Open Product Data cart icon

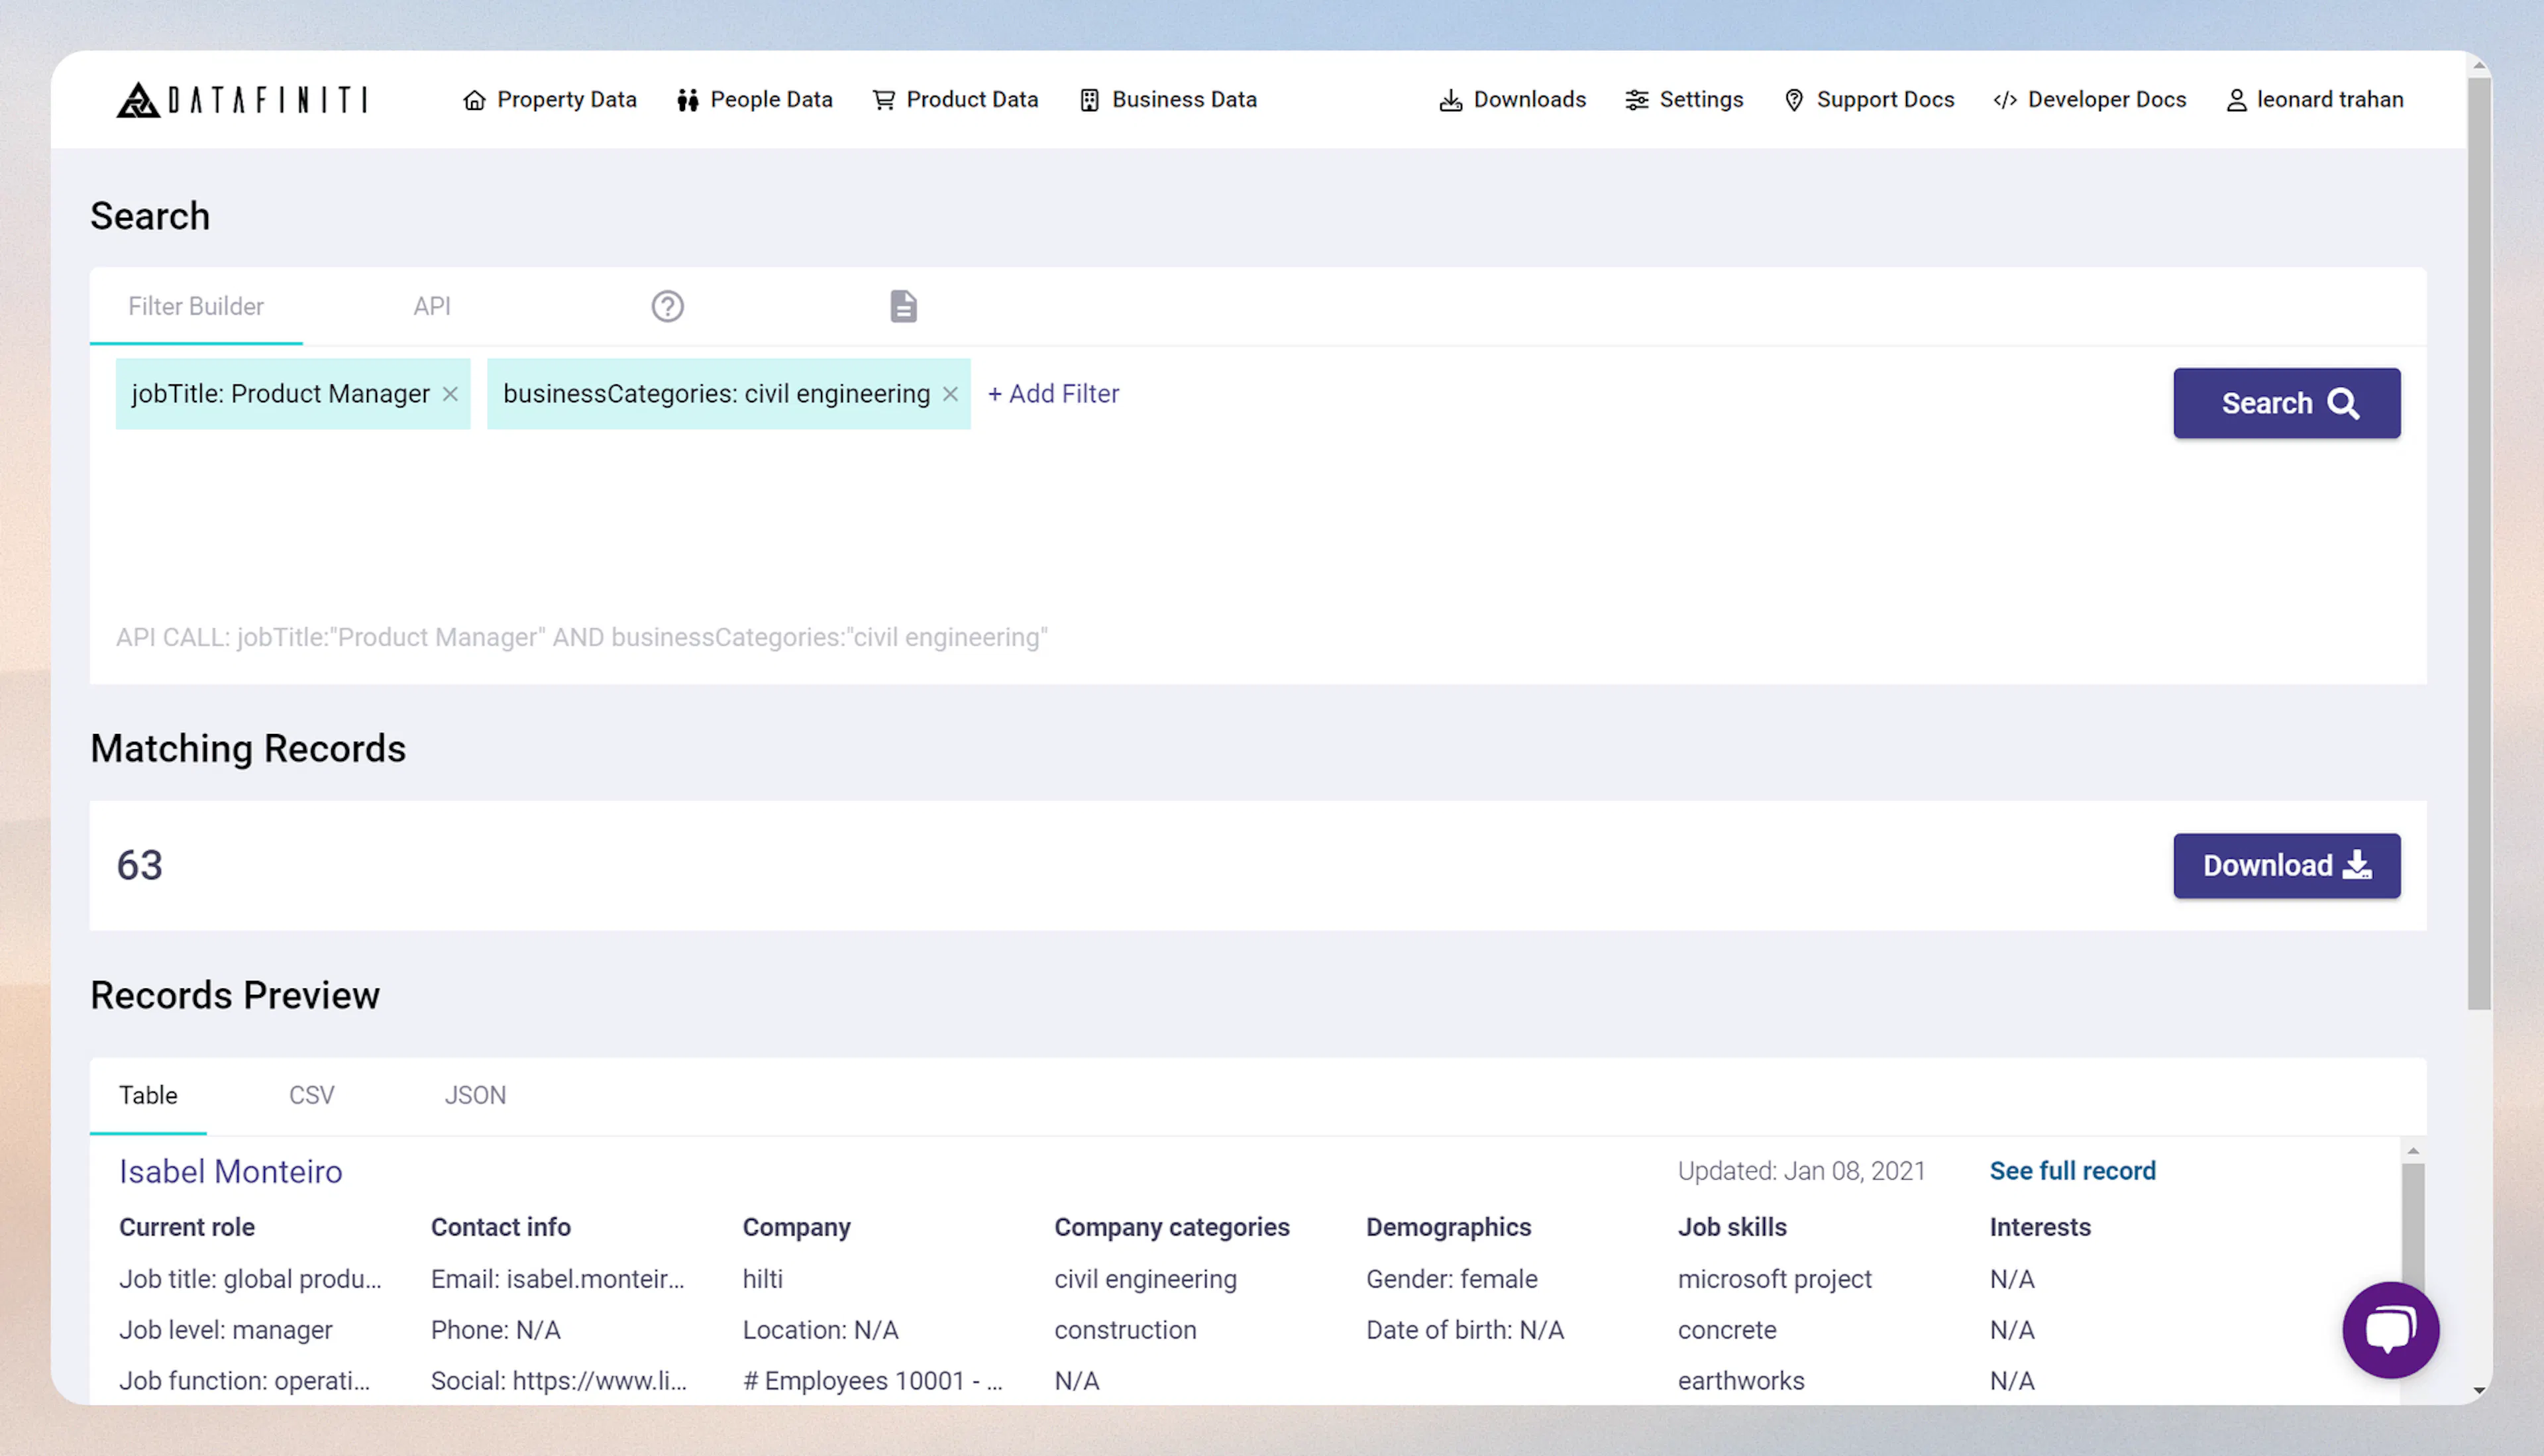(x=883, y=99)
